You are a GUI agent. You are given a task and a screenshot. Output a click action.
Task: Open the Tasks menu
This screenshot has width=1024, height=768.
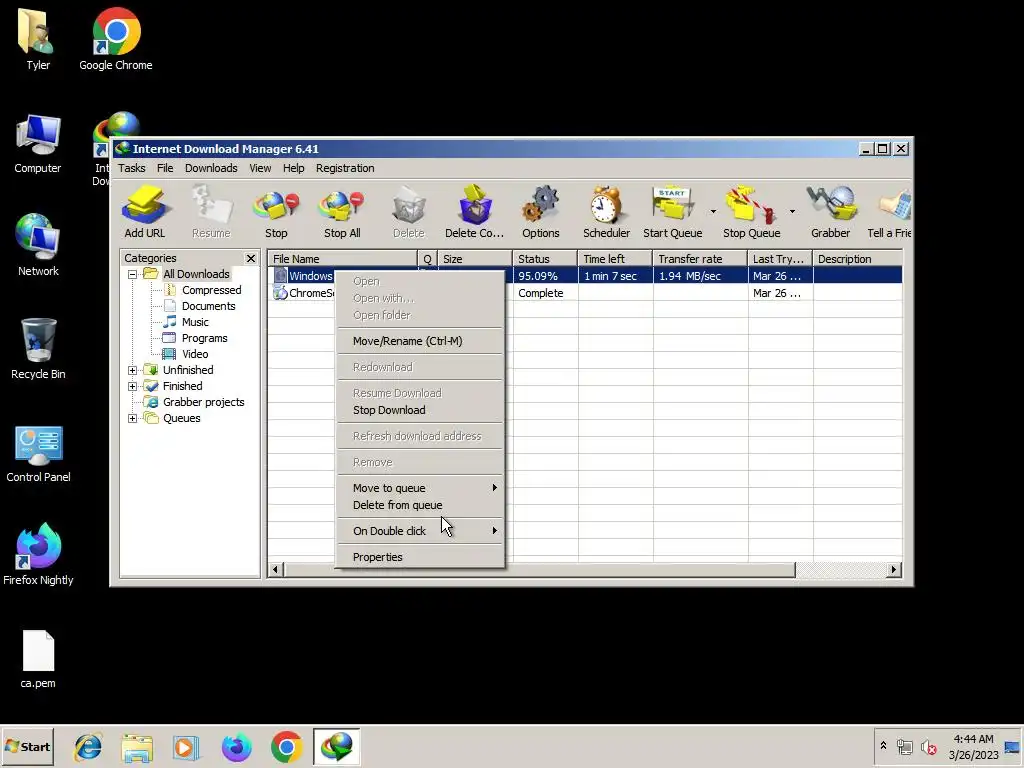pyautogui.click(x=132, y=168)
